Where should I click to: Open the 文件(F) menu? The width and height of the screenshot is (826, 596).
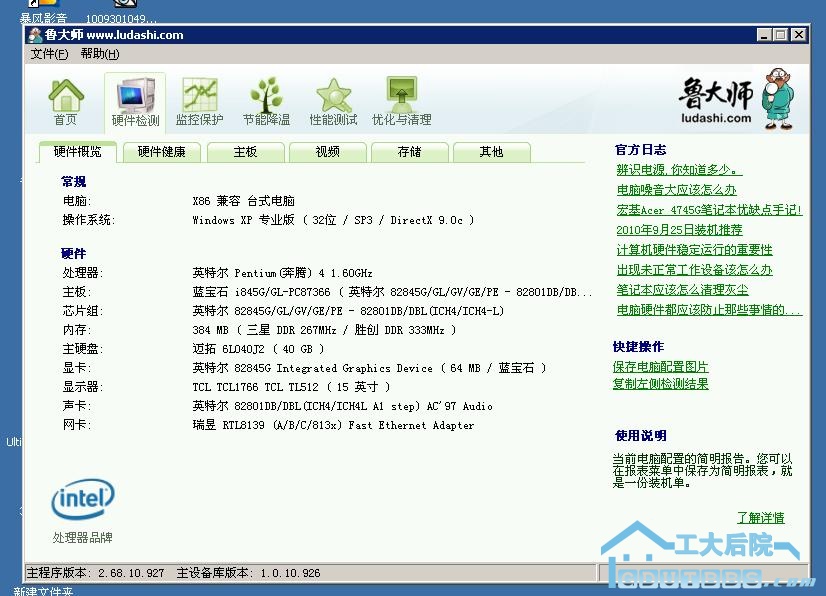(x=49, y=54)
